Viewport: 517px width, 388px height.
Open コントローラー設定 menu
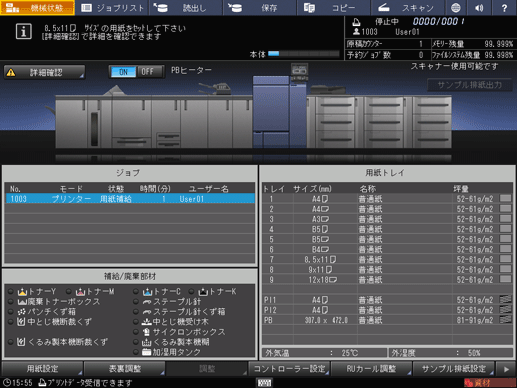point(289,369)
